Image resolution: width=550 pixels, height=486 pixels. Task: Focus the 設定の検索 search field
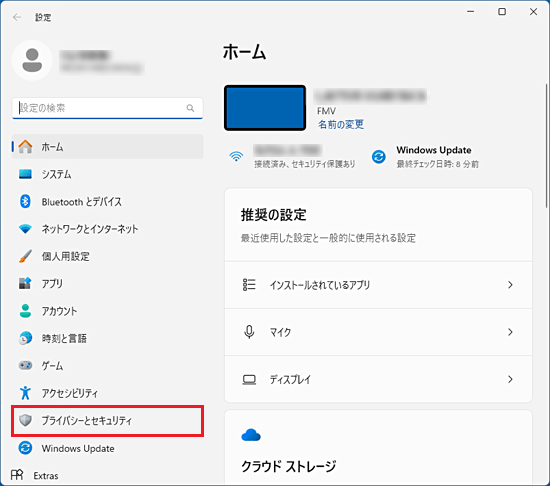point(107,108)
